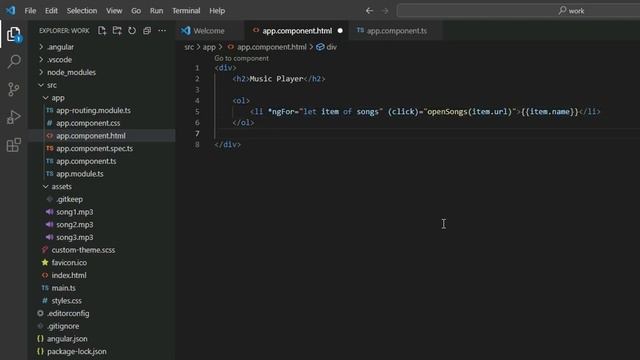Viewport: 640px width, 360px height.
Task: Click the New Folder icon in Explorer
Action: [117, 31]
